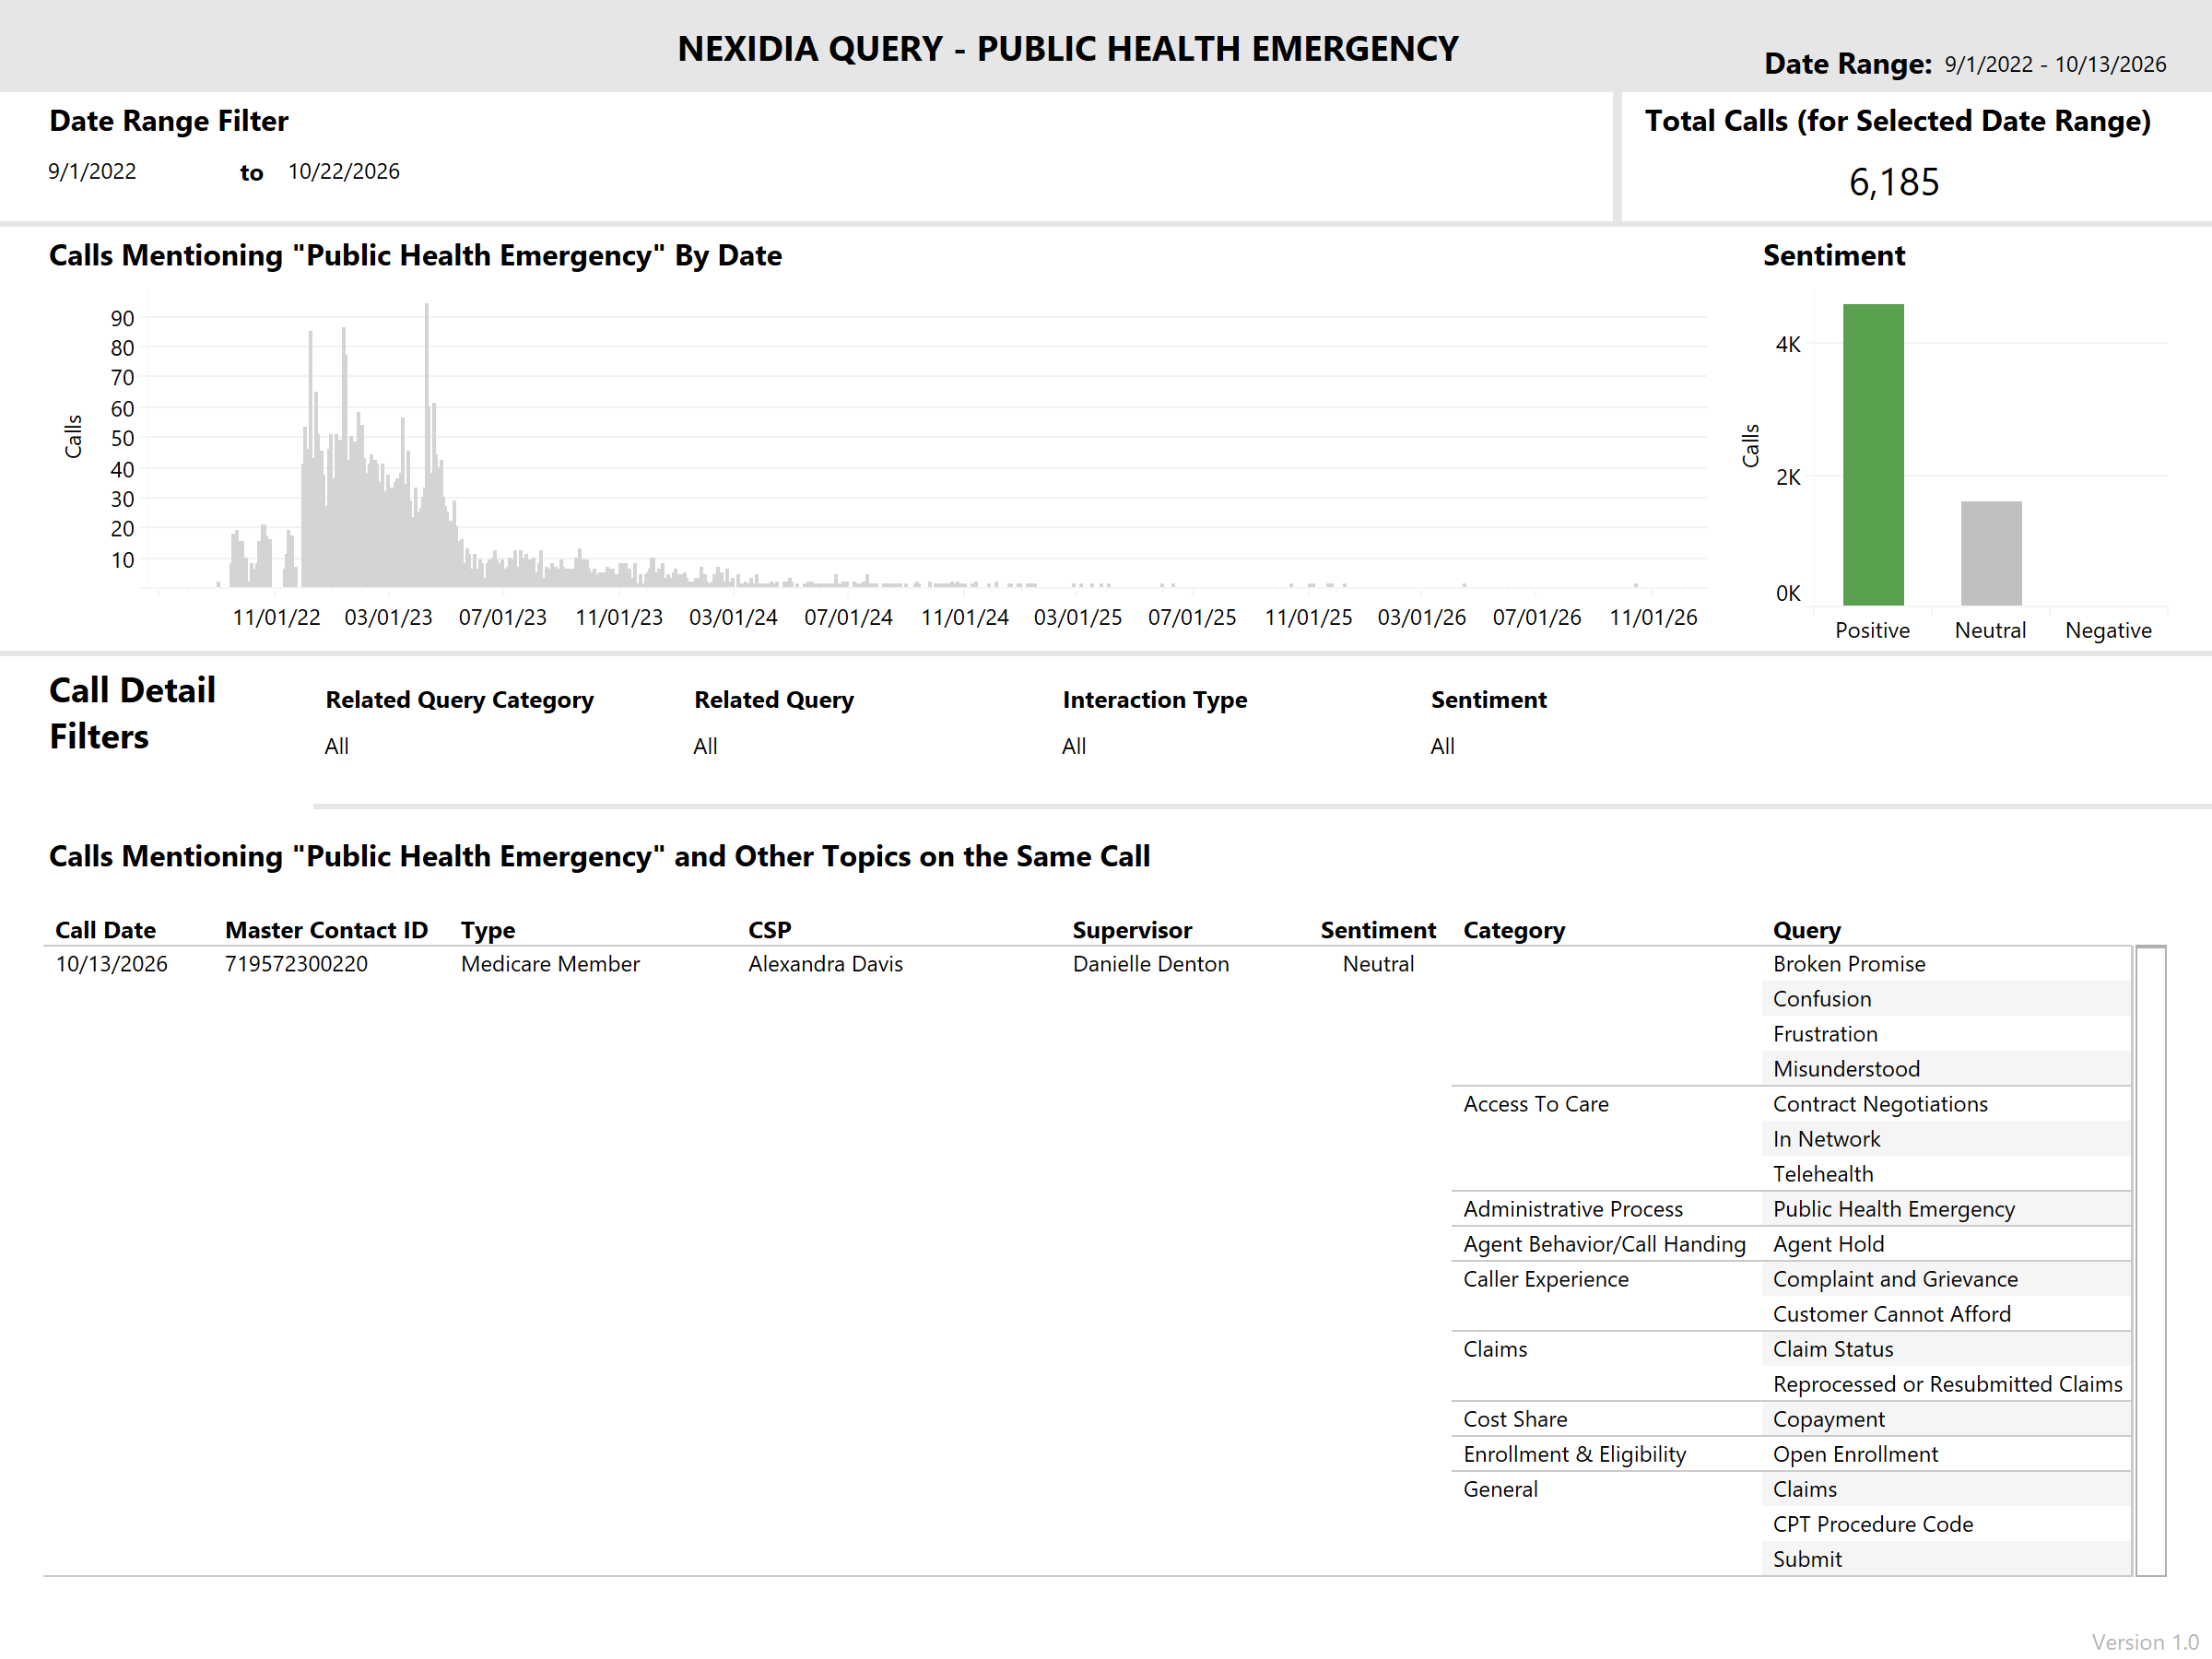Select the Confusion query row

point(1946,998)
